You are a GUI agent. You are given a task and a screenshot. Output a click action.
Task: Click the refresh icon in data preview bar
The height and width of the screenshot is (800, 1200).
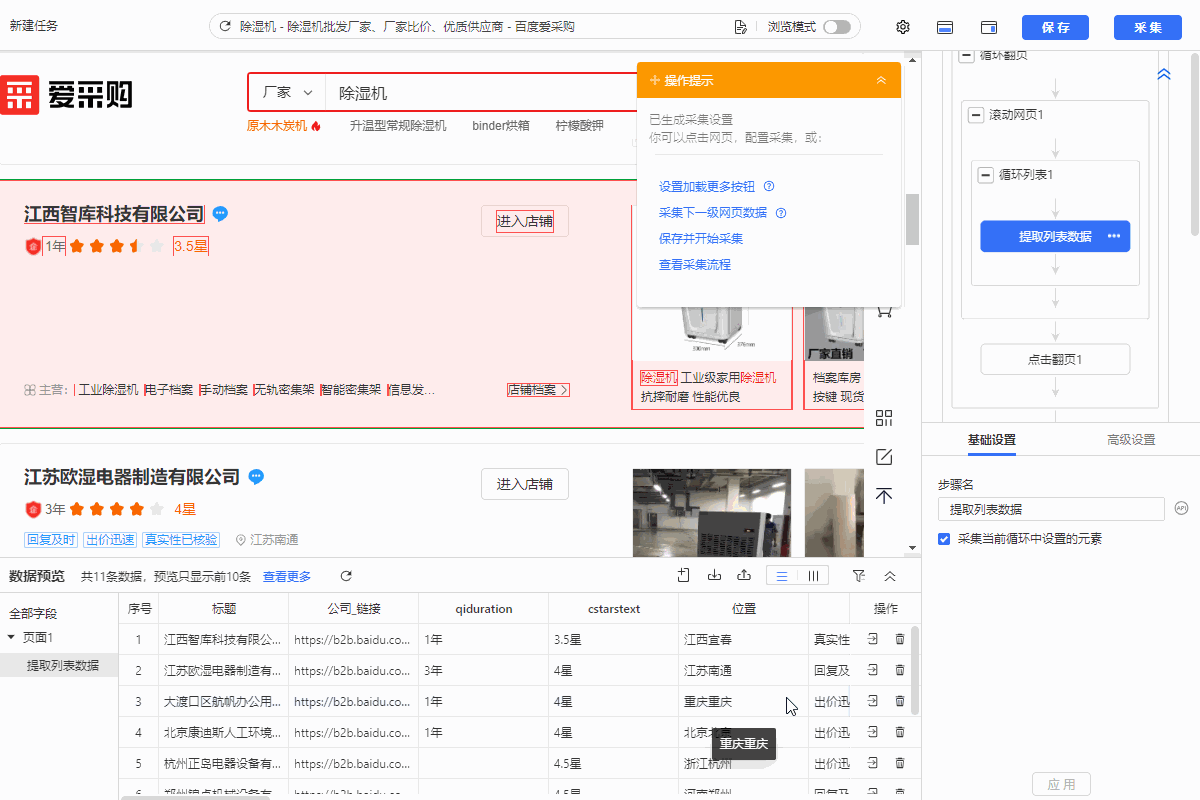pyautogui.click(x=346, y=576)
